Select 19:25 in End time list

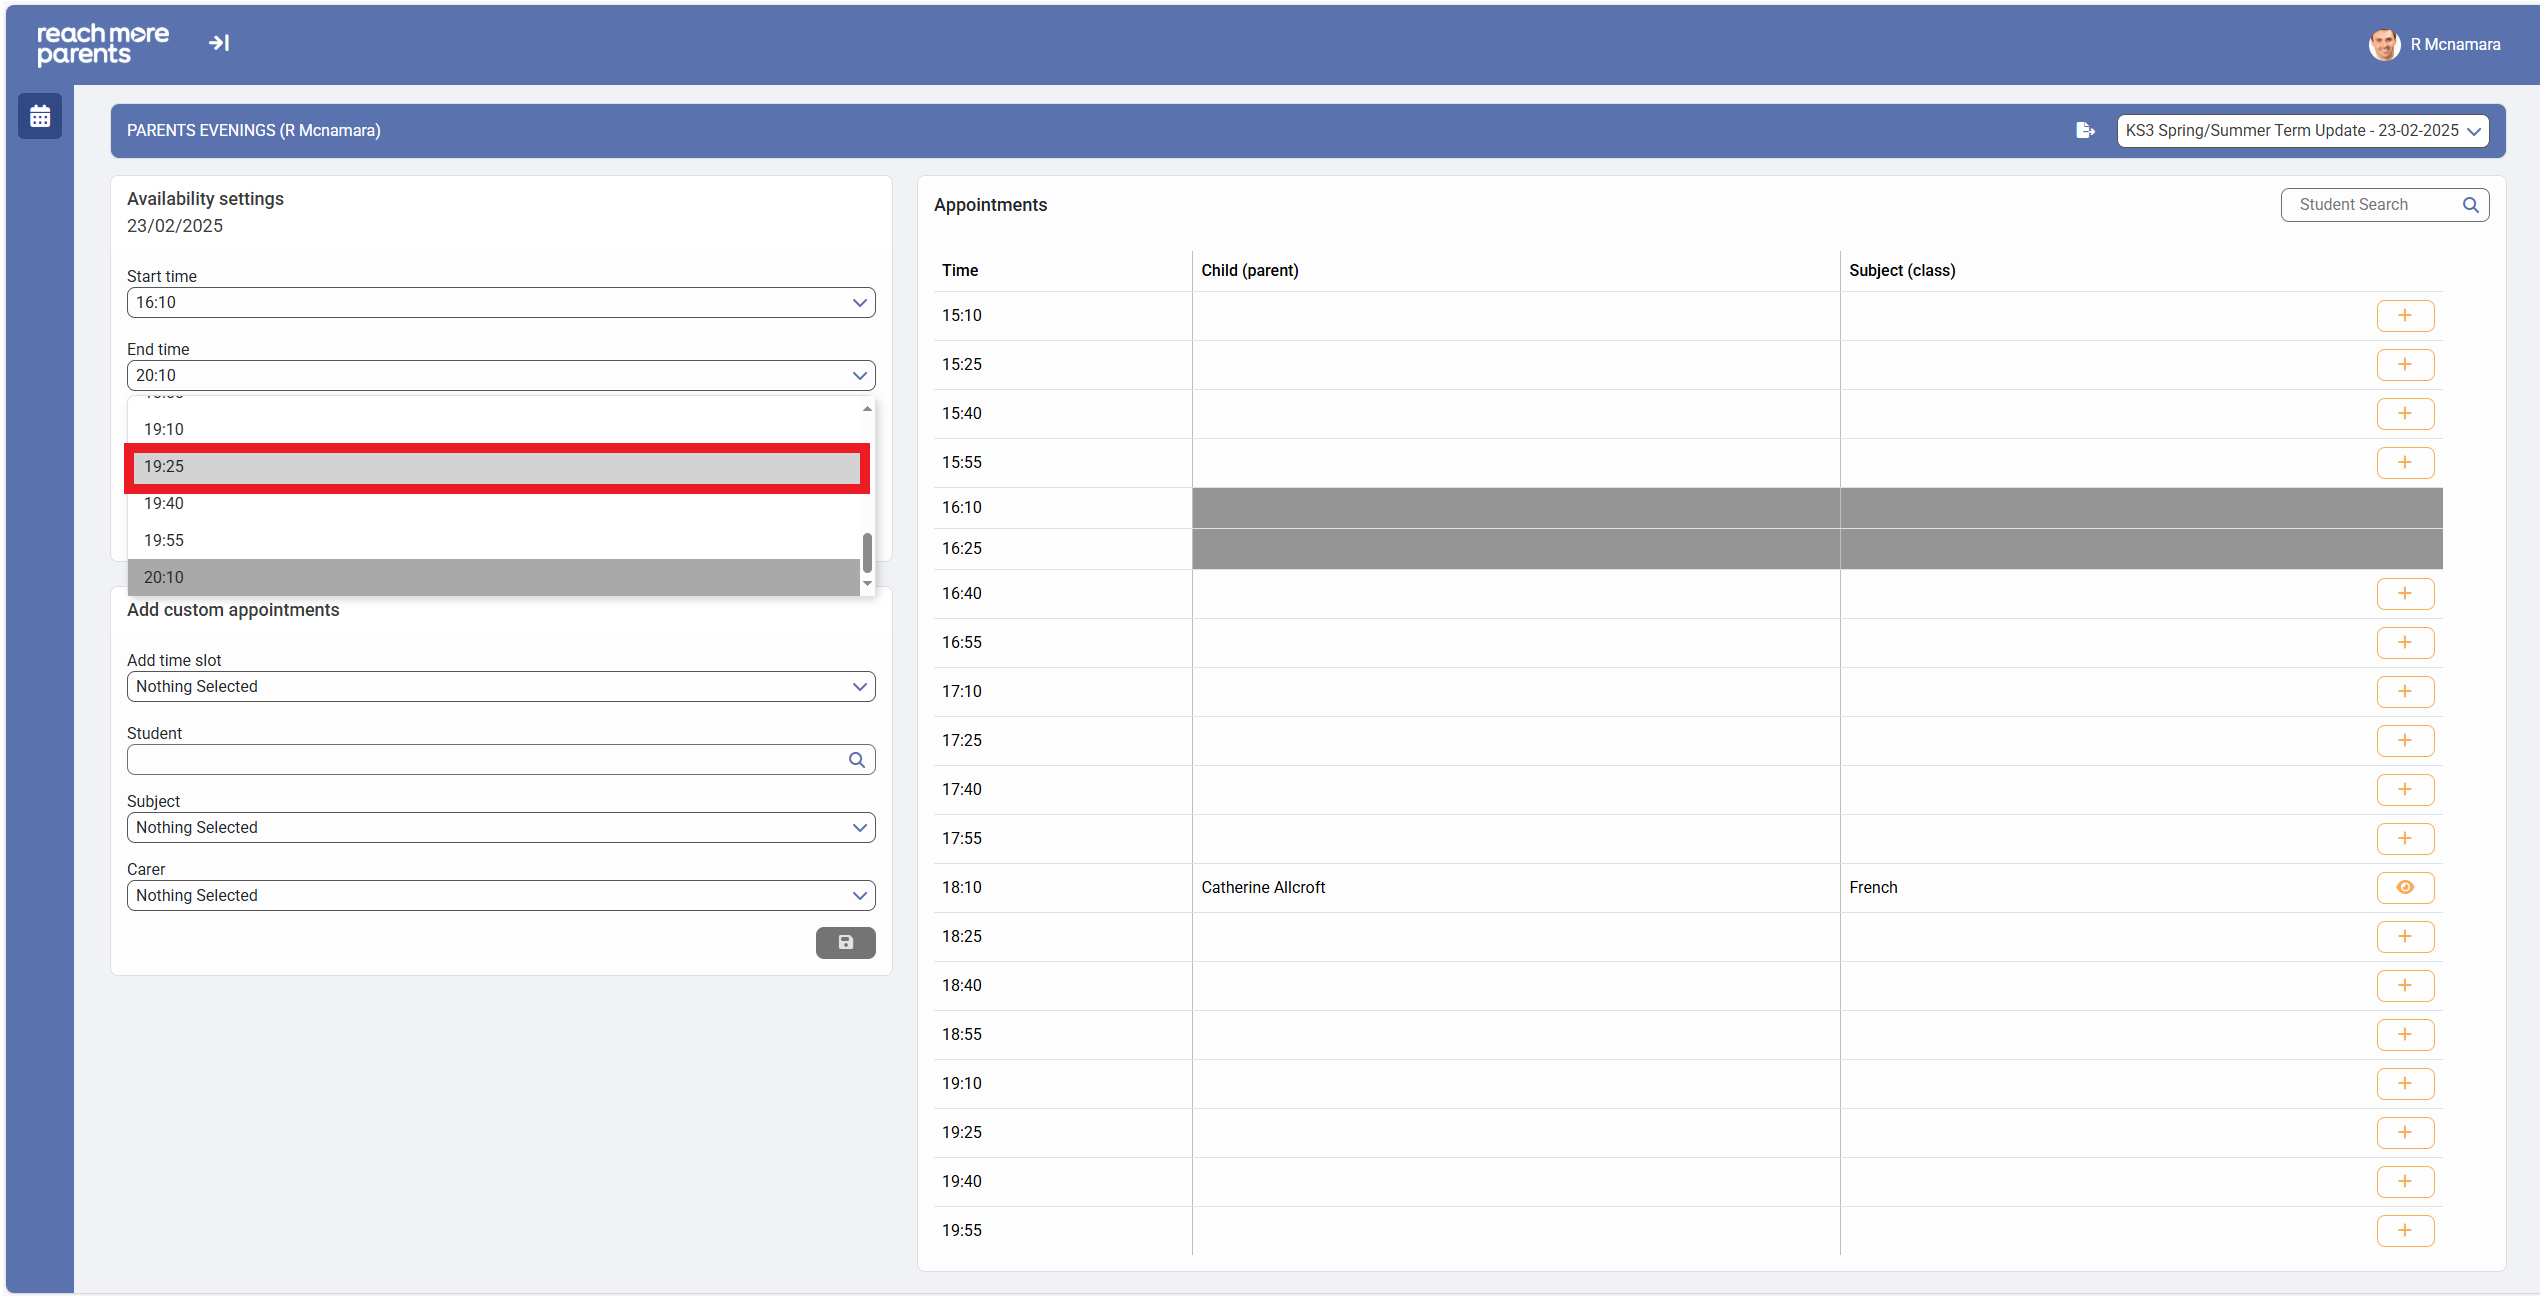tap(496, 467)
